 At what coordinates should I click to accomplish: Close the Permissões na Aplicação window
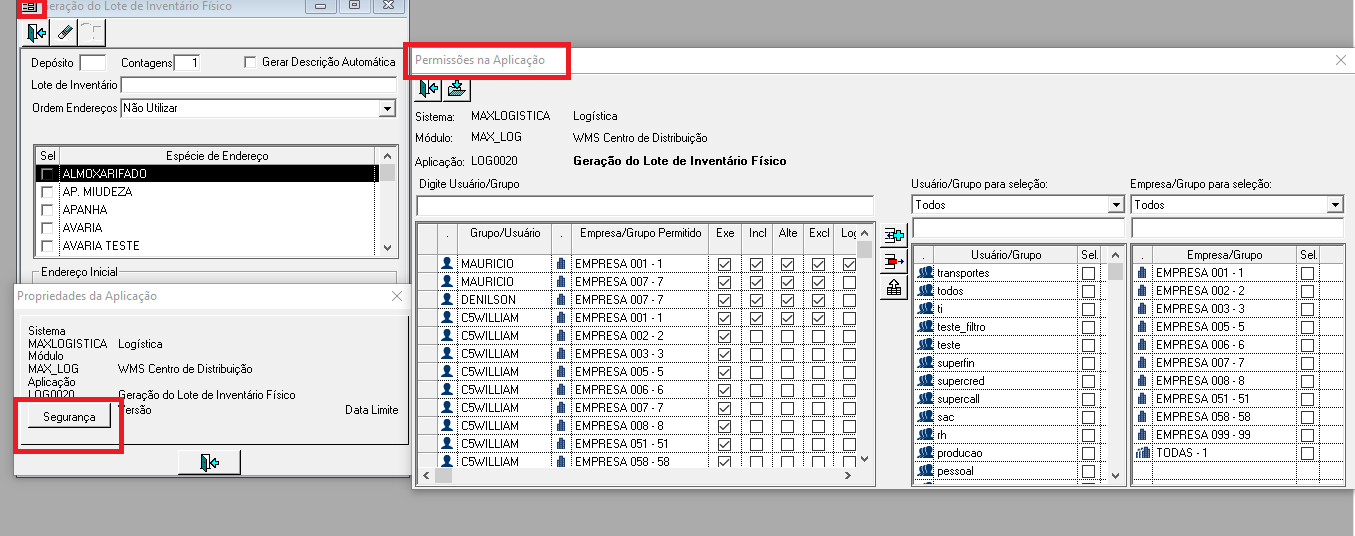pyautogui.click(x=1340, y=60)
